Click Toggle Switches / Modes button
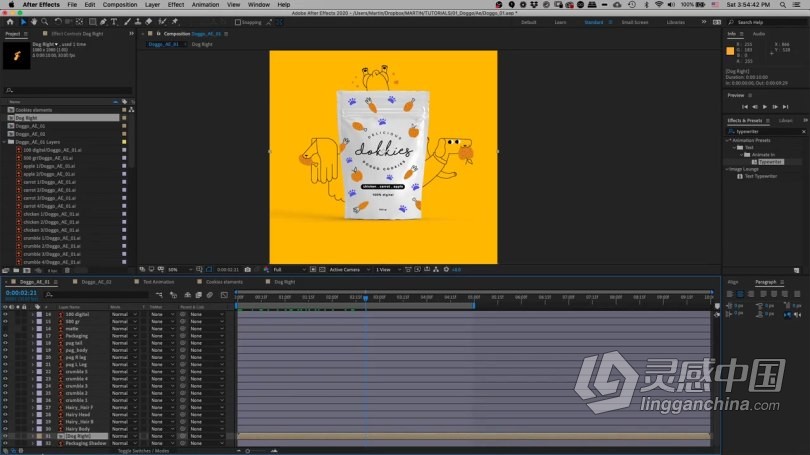 (143, 451)
